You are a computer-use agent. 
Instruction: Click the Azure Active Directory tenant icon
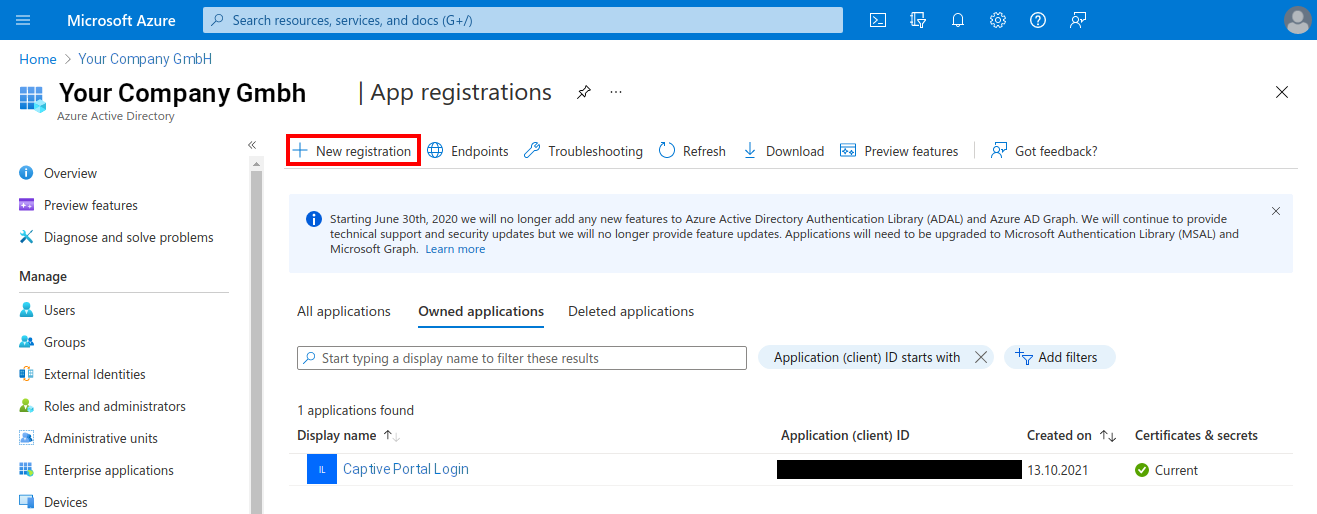pos(33,98)
